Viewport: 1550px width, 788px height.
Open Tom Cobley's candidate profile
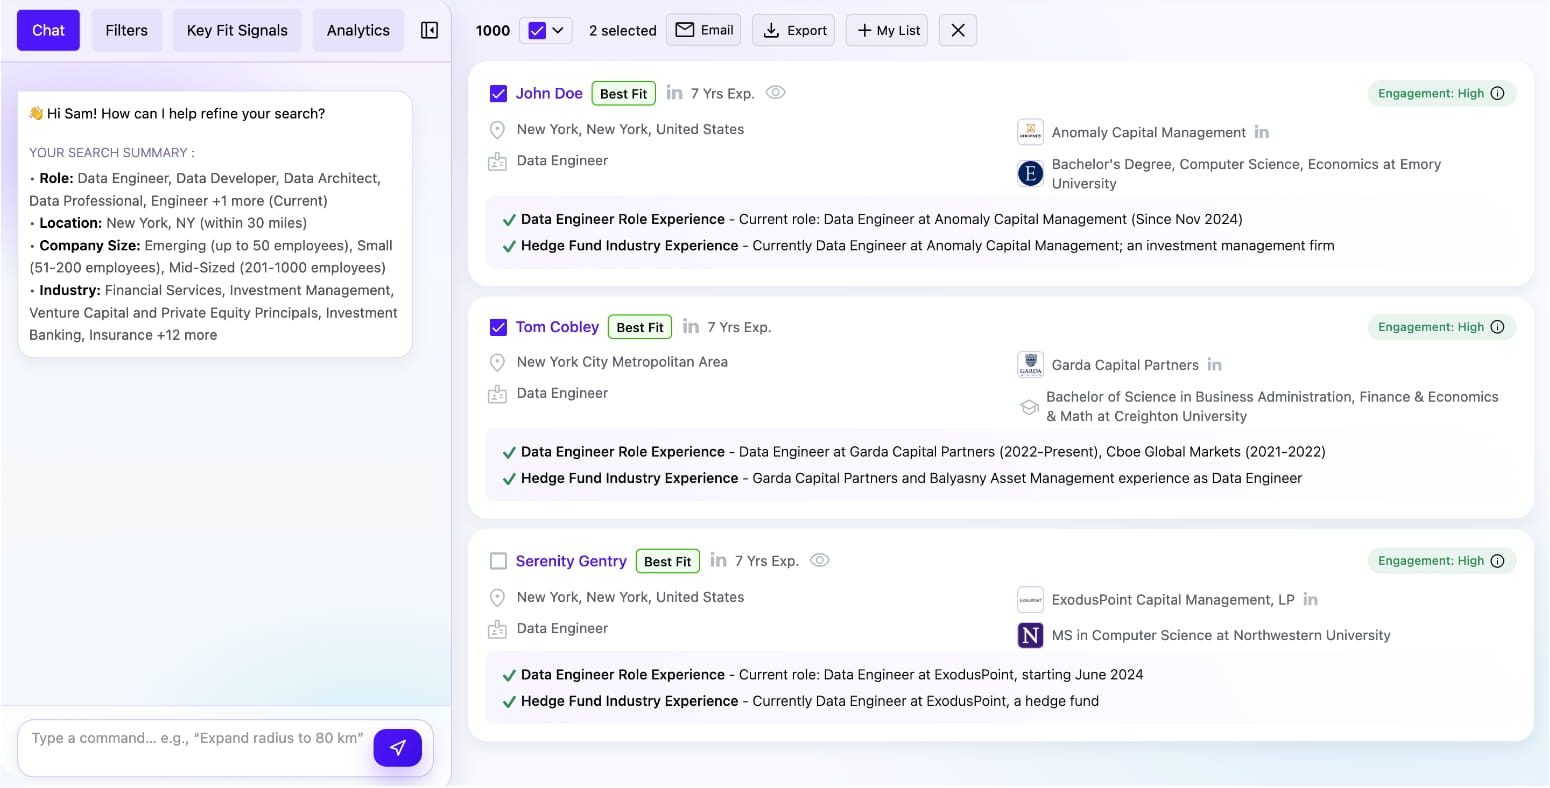click(557, 326)
